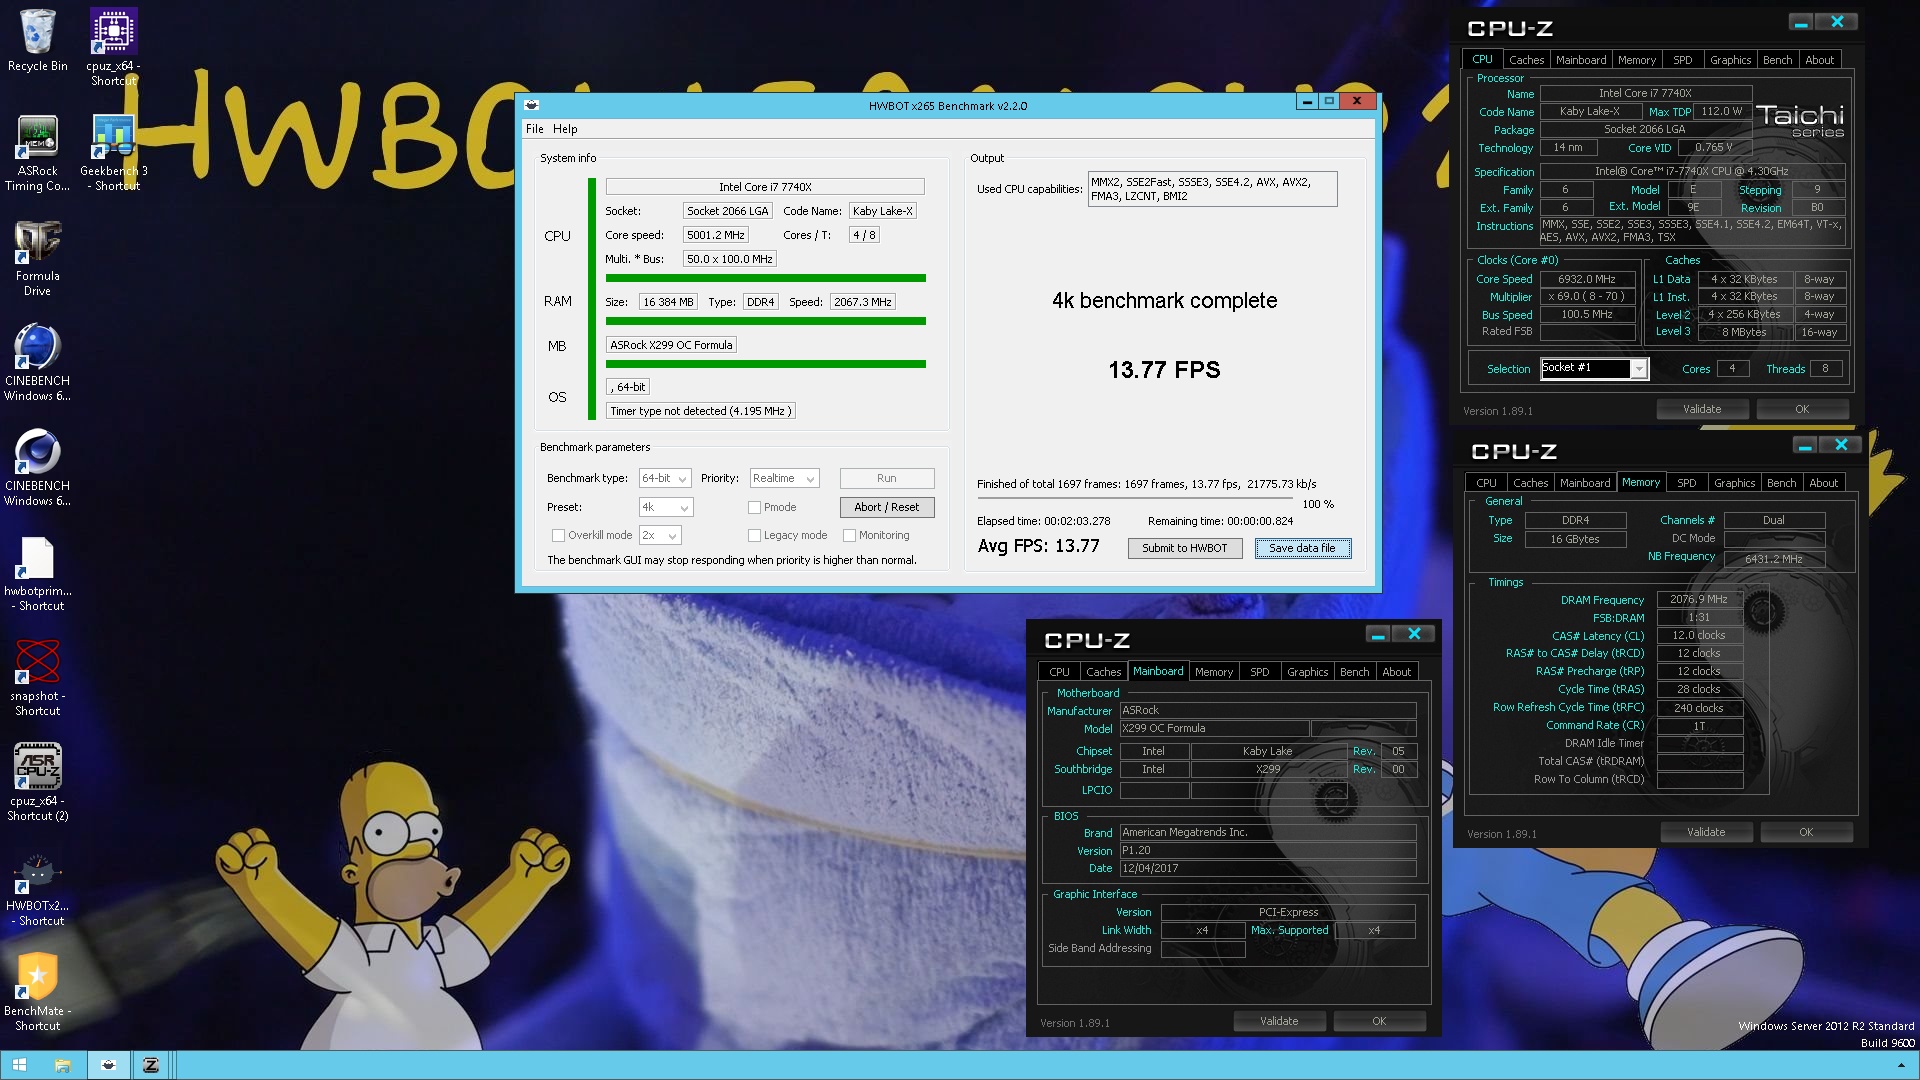Click OK in the top CPU-Z window
Viewport: 1920px width, 1080px height.
pos(1802,409)
